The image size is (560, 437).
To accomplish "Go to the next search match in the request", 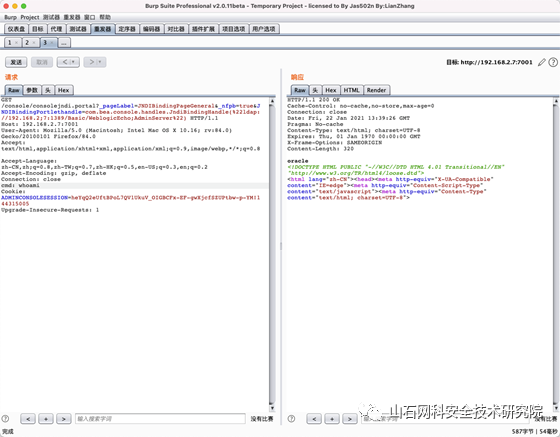I will coord(64,419).
